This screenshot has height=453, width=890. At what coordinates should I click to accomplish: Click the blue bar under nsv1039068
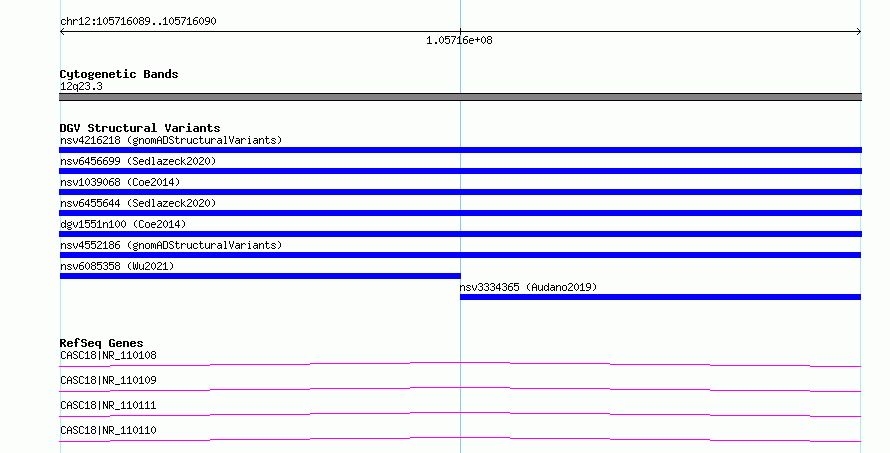[460, 192]
